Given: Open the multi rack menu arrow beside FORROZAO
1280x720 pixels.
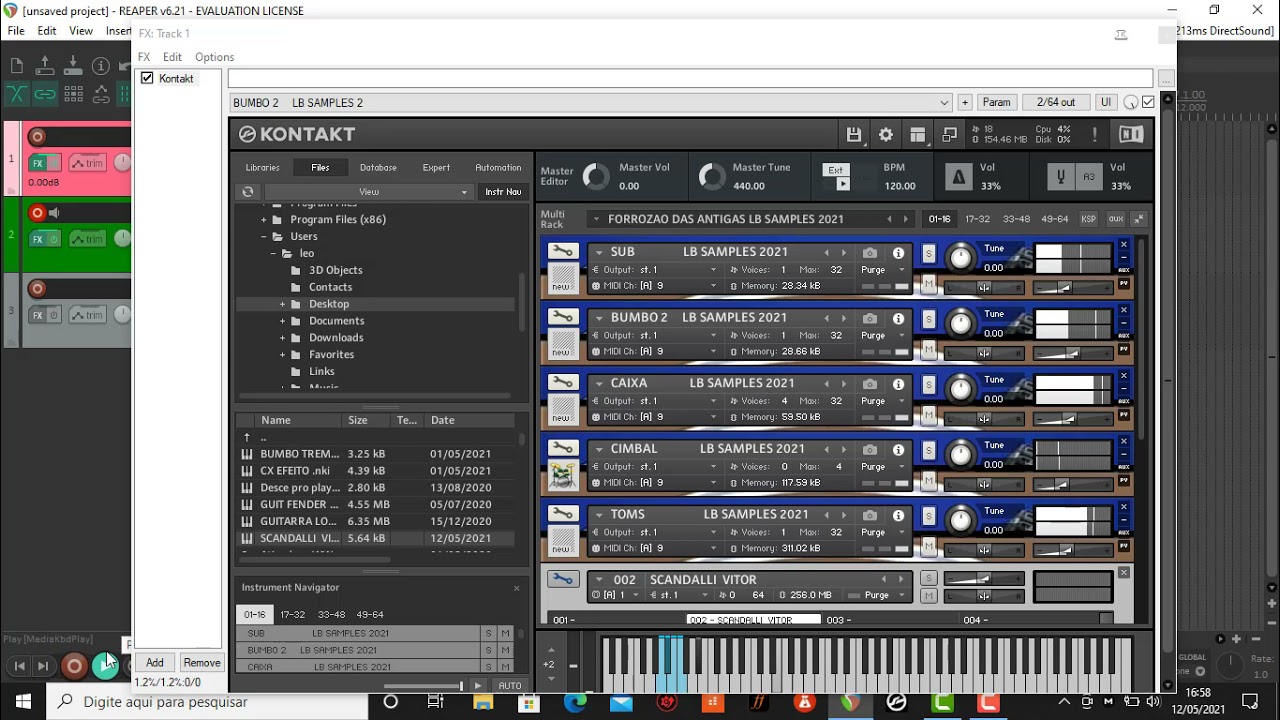Looking at the screenshot, I should (596, 219).
